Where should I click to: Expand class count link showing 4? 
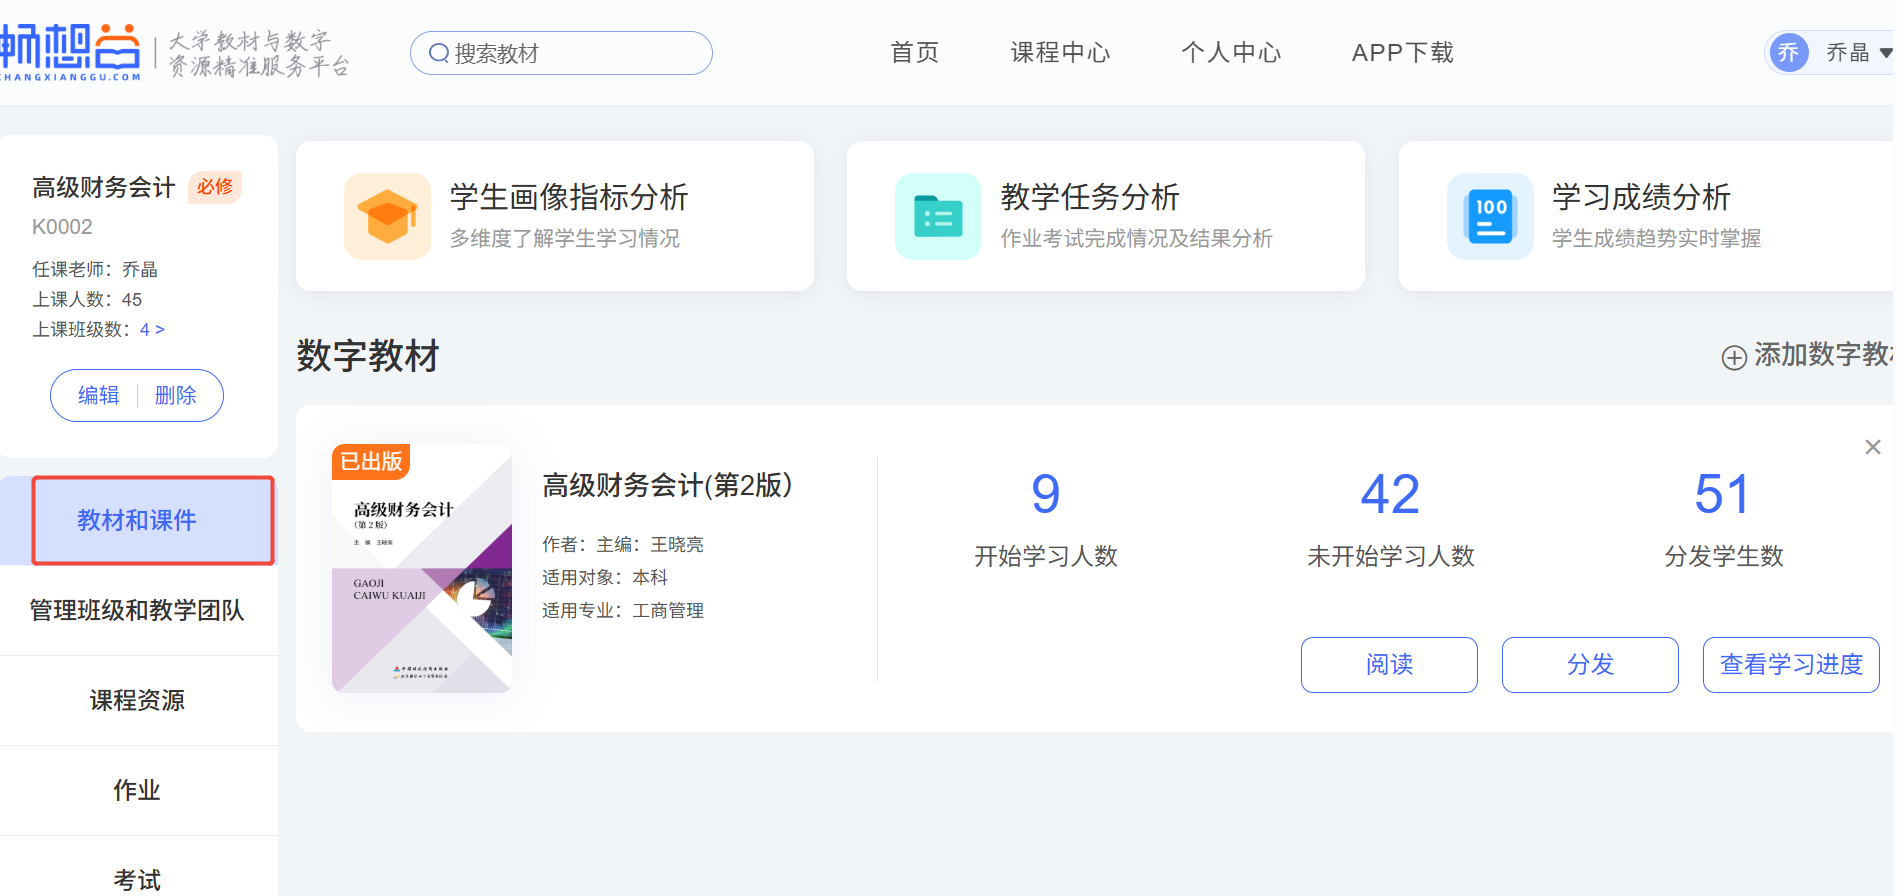click(x=152, y=330)
